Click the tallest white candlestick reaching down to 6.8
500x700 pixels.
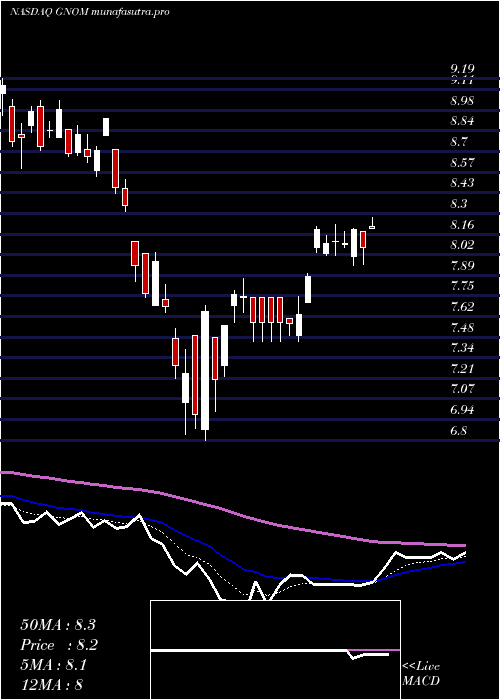coord(205,370)
